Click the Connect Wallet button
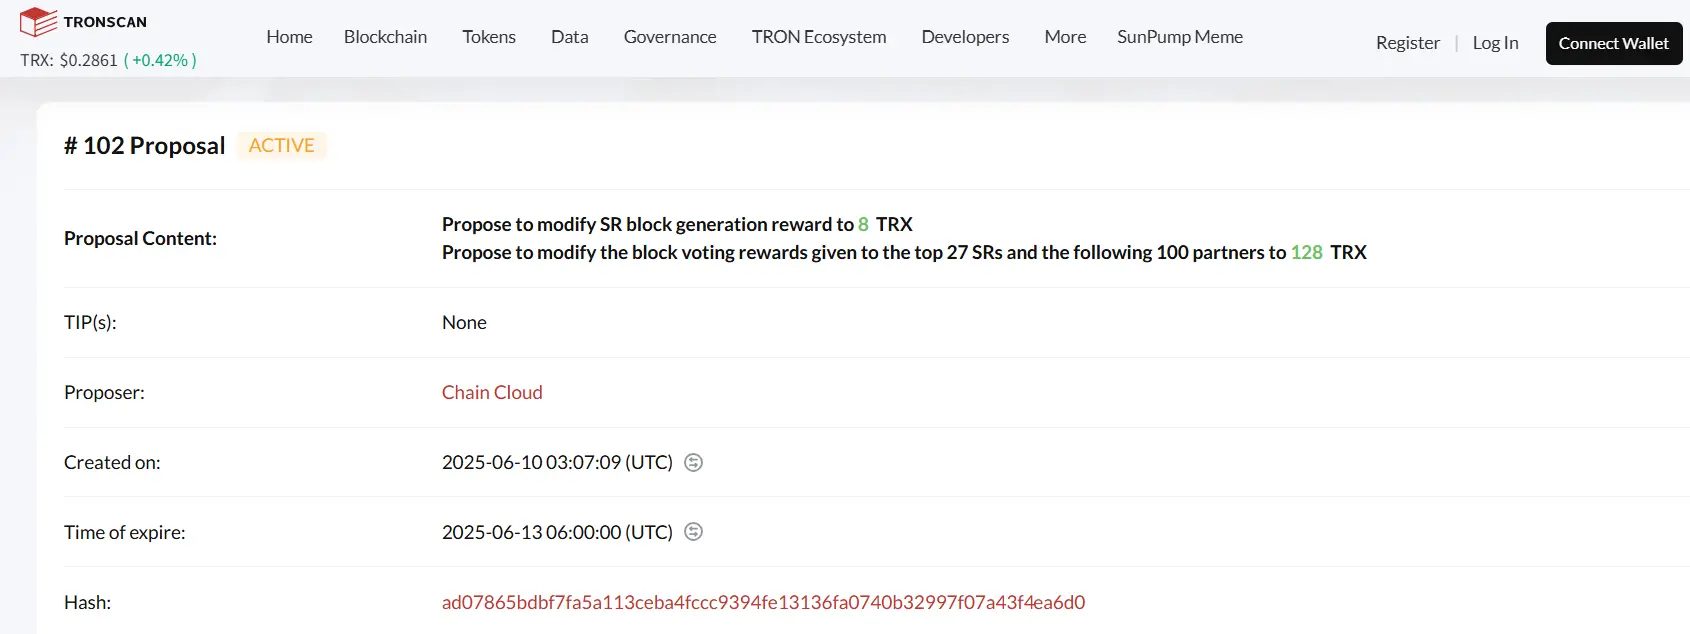Image resolution: width=1690 pixels, height=634 pixels. coord(1613,43)
